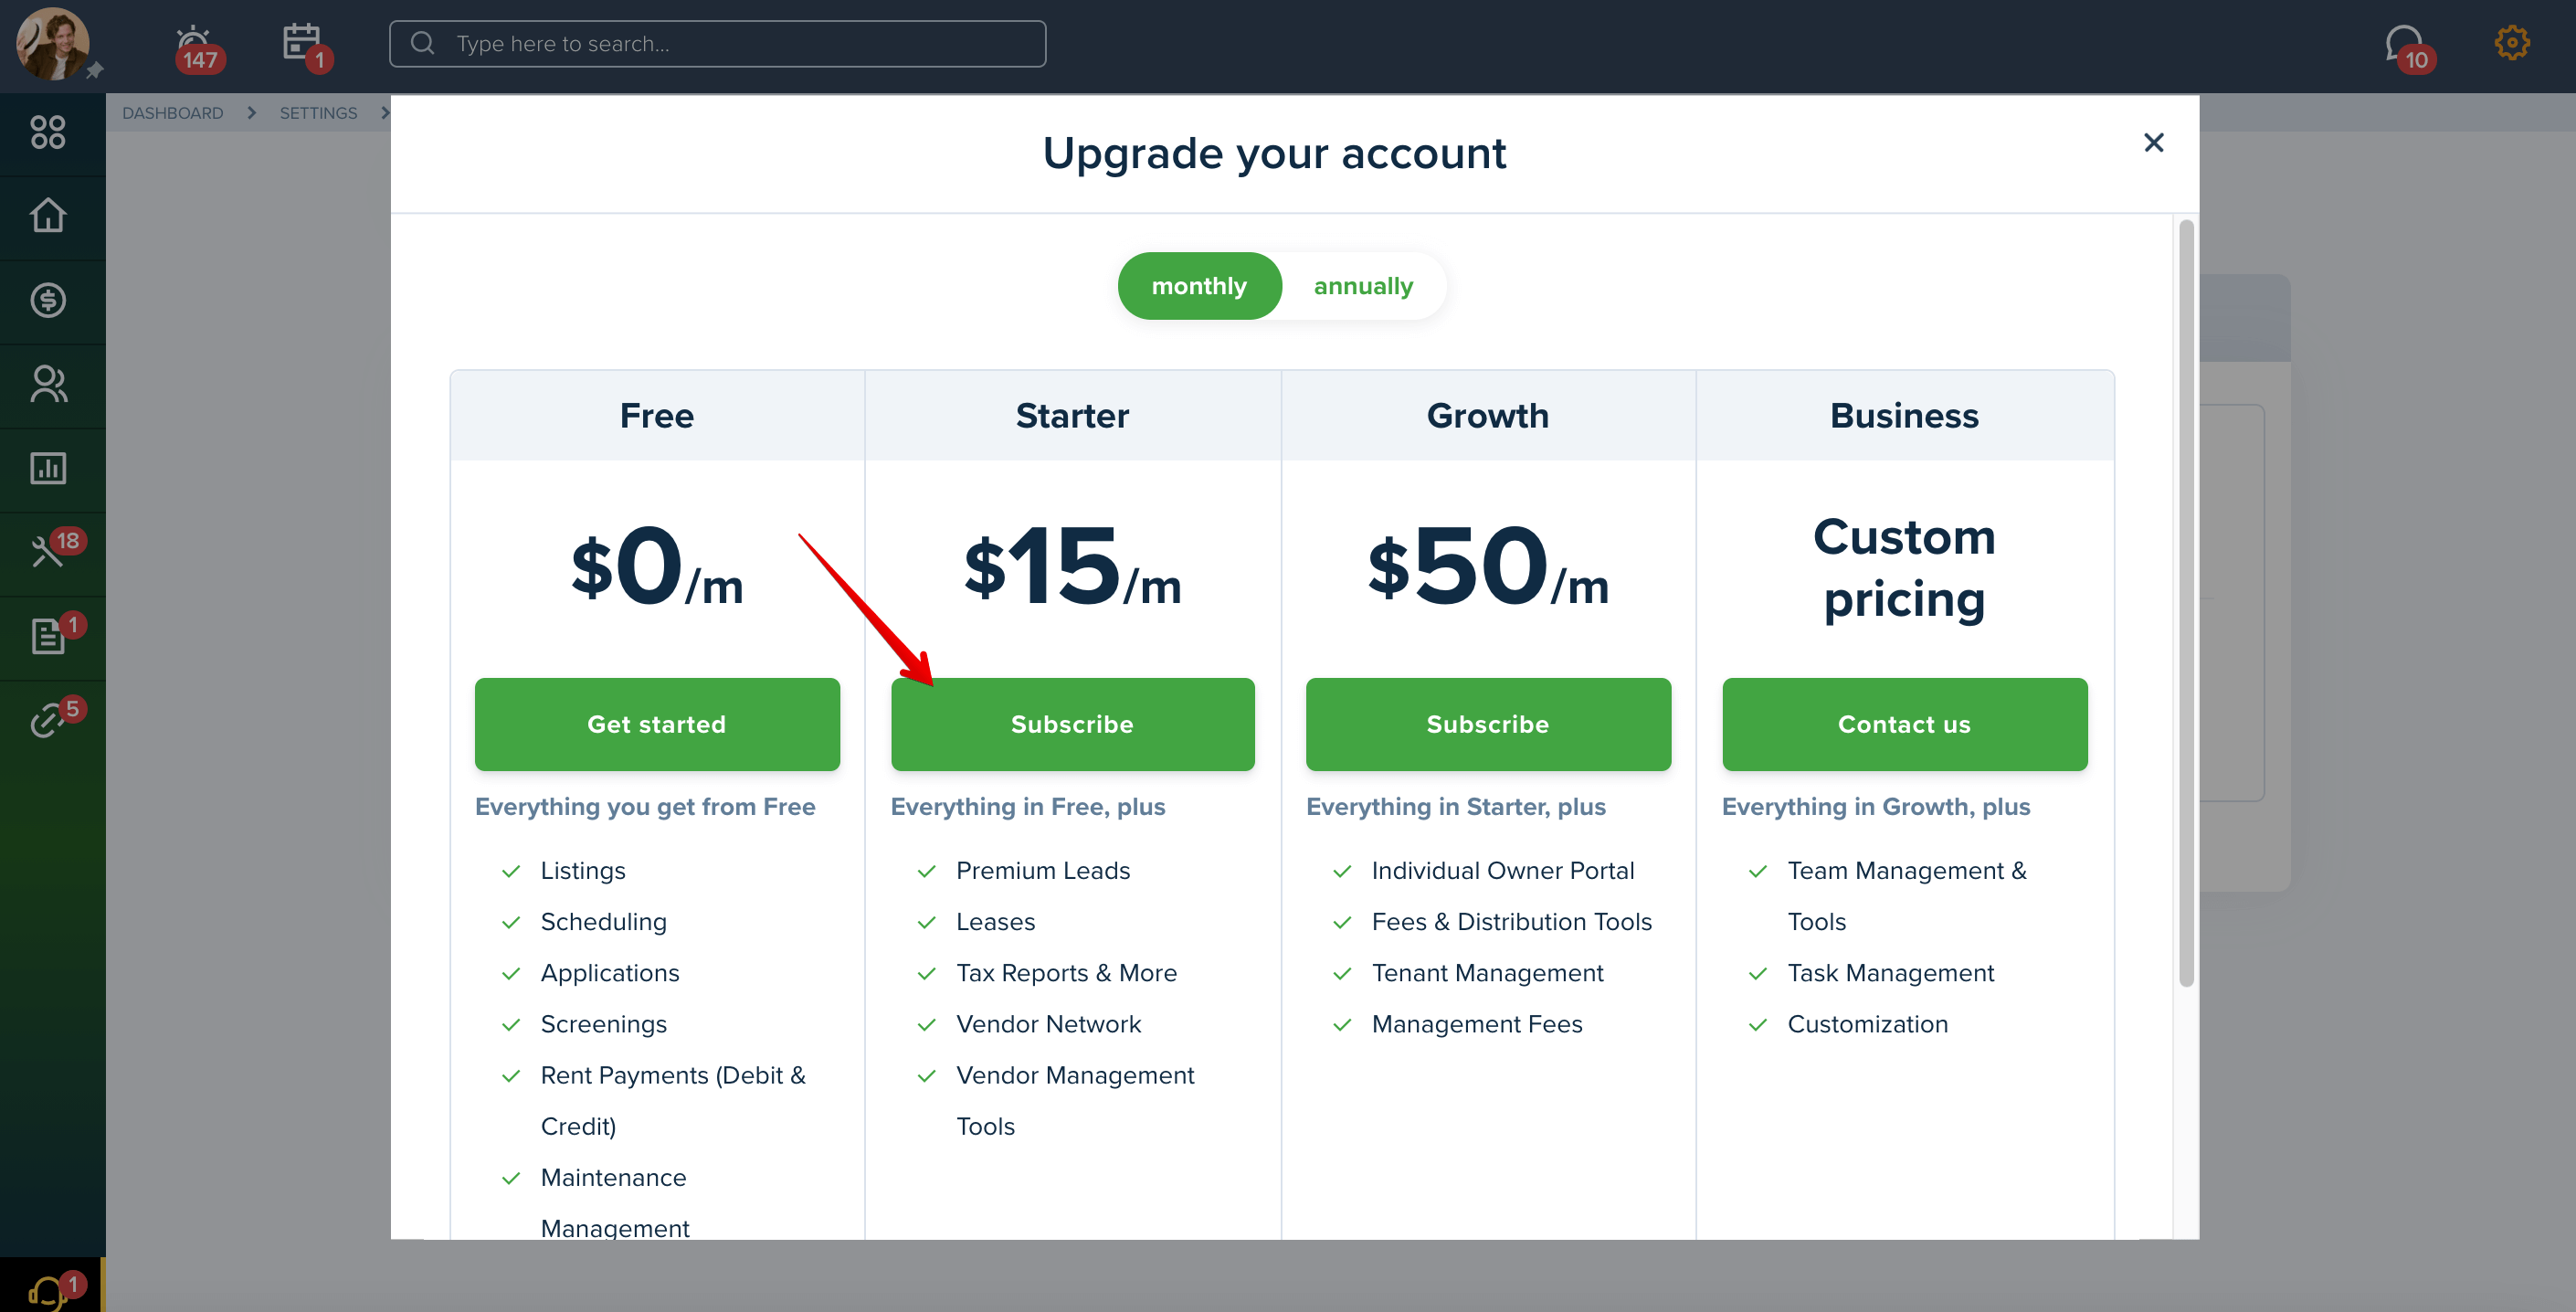Open the documents icon with 1 badge
The height and width of the screenshot is (1312, 2576).
tap(48, 636)
